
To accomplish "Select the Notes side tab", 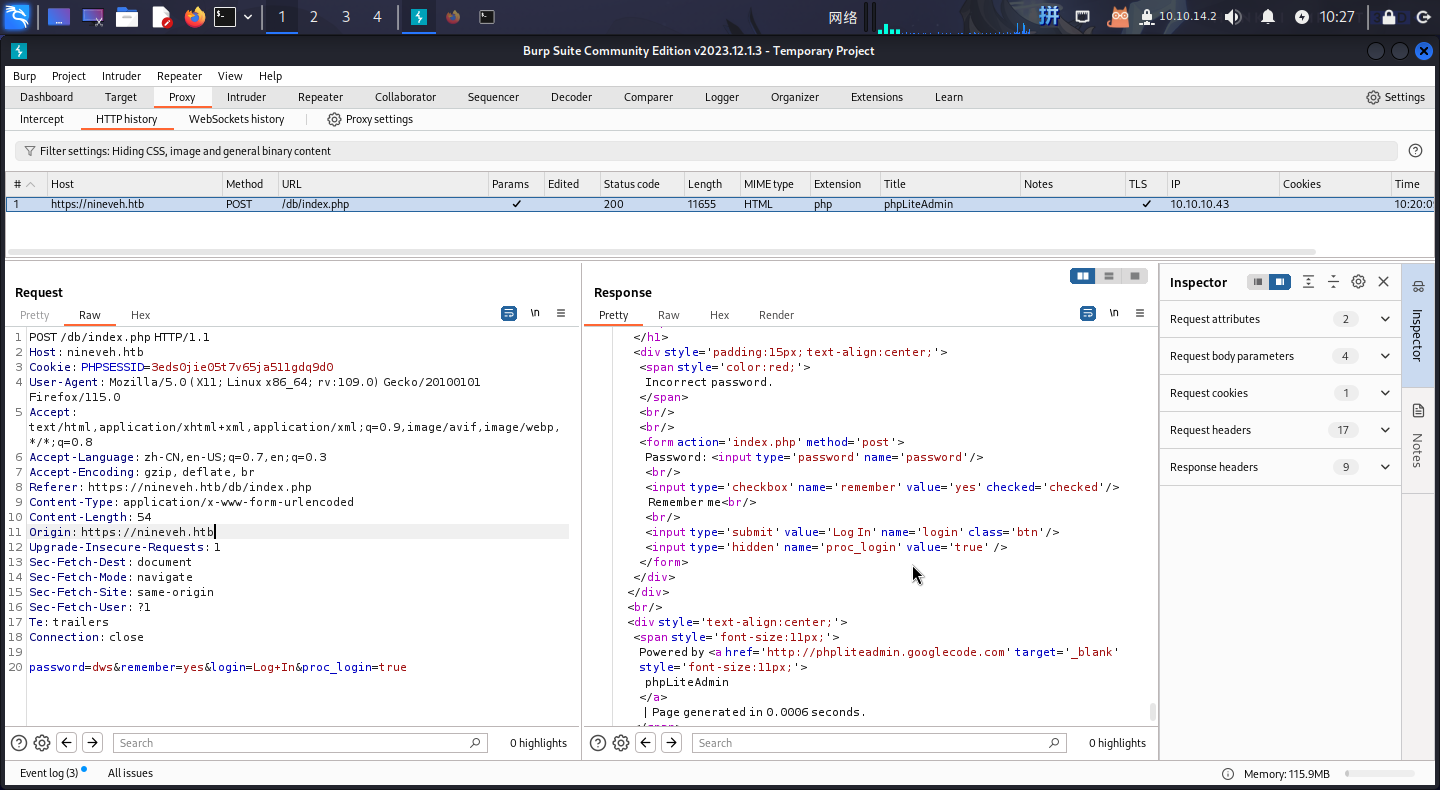I will click(x=1417, y=440).
